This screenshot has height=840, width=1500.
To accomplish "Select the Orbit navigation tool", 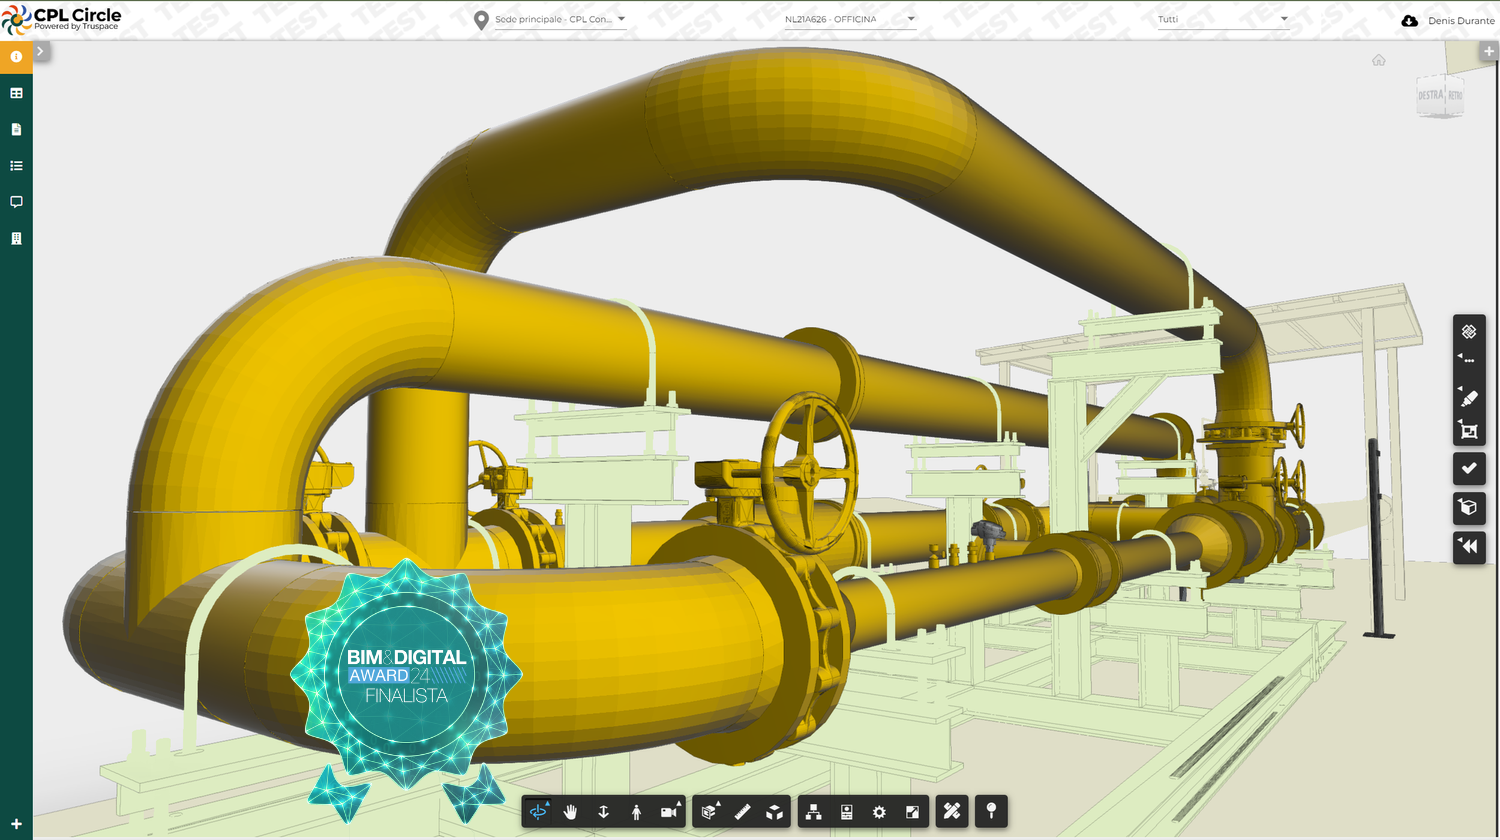I will (x=537, y=811).
